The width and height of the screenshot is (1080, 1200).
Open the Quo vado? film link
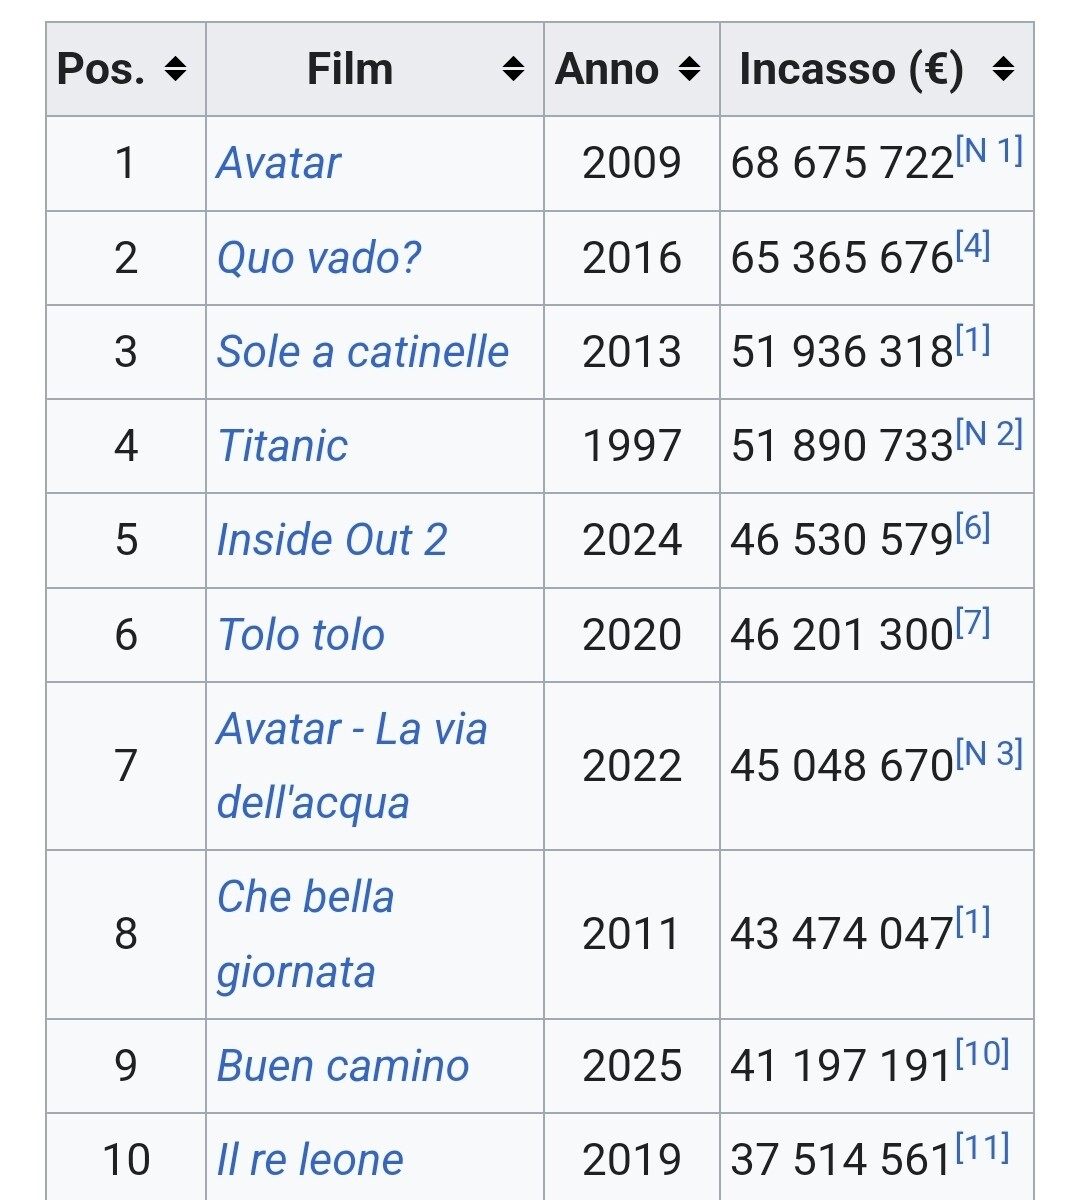pyautogui.click(x=319, y=258)
